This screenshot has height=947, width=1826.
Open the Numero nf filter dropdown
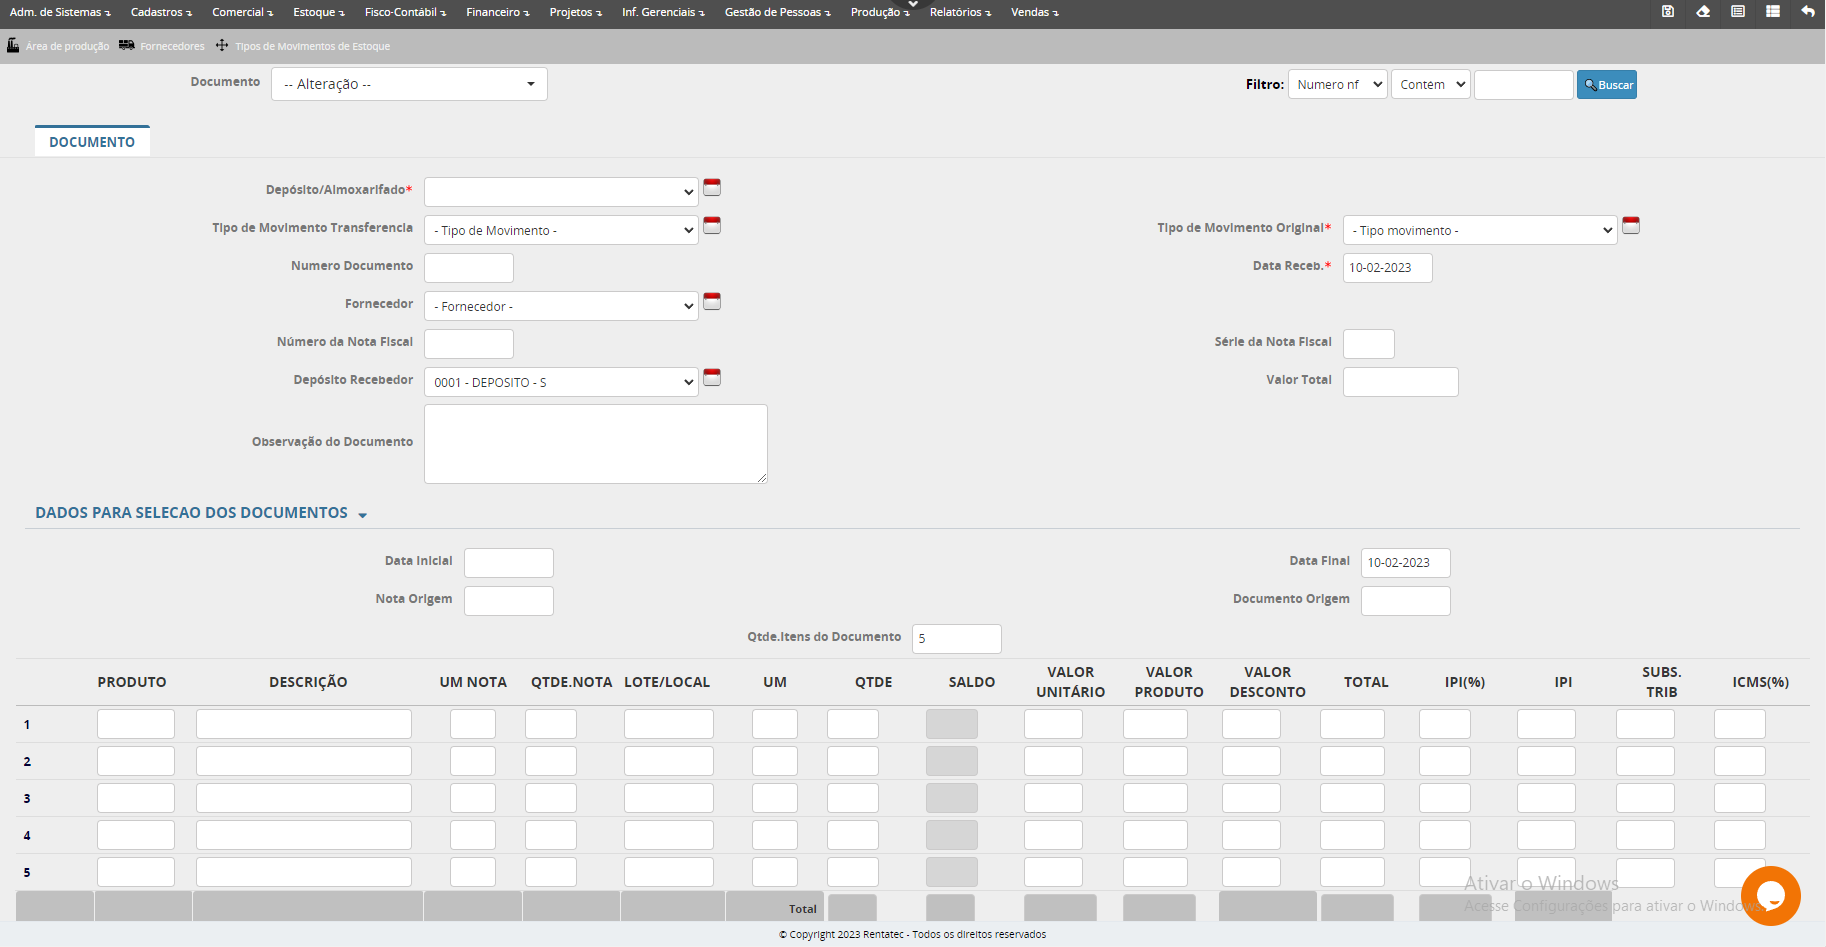click(1337, 85)
